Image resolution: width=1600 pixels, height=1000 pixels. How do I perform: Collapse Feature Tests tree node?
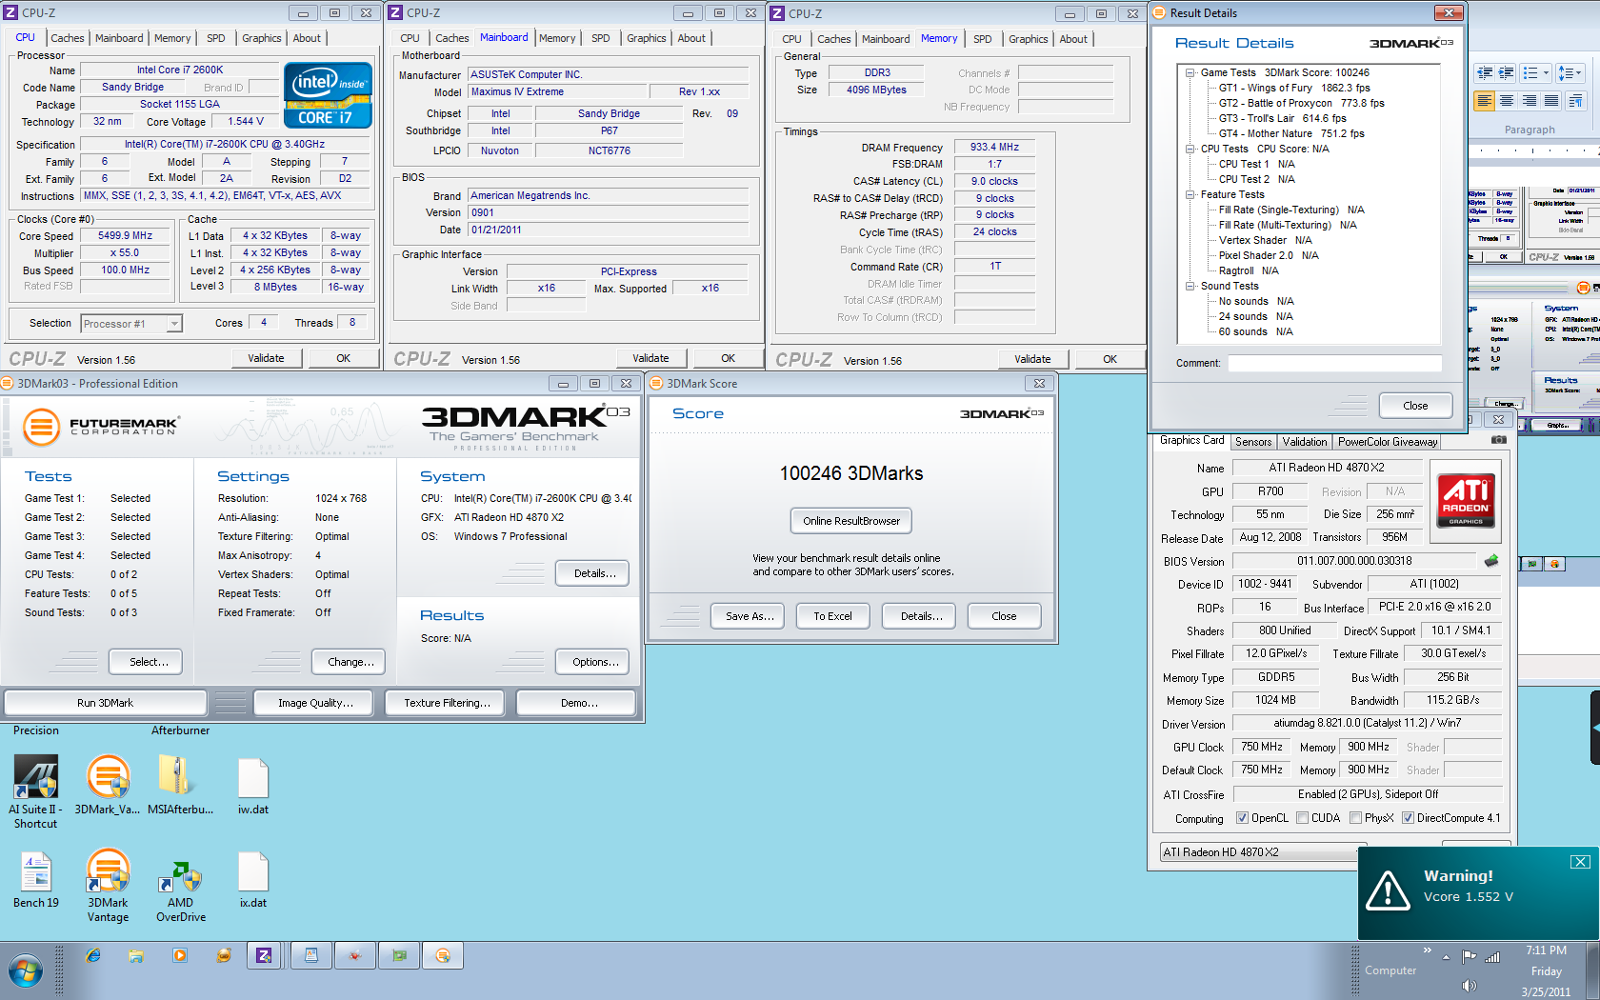[1190, 195]
